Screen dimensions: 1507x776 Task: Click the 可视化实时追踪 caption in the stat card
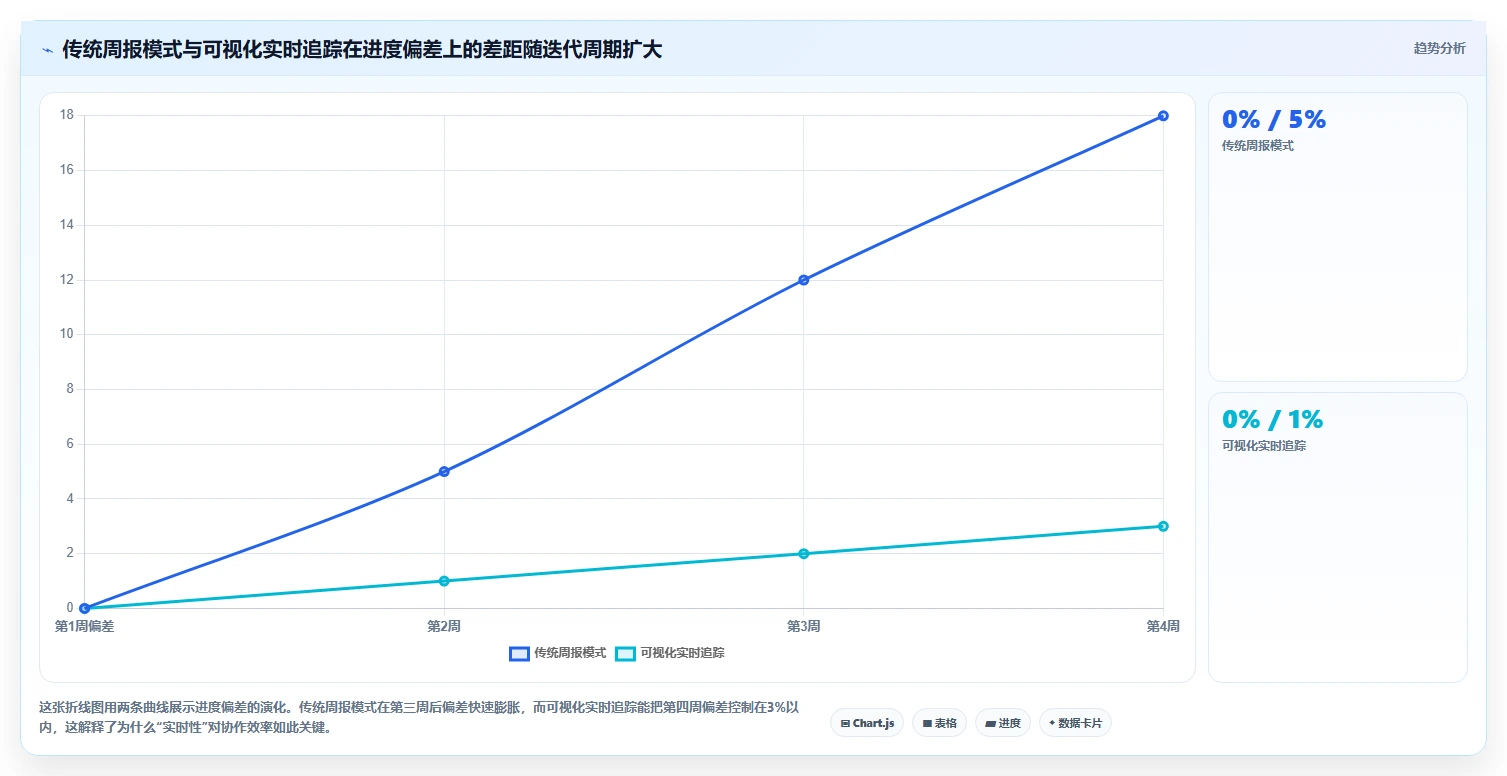[1264, 446]
